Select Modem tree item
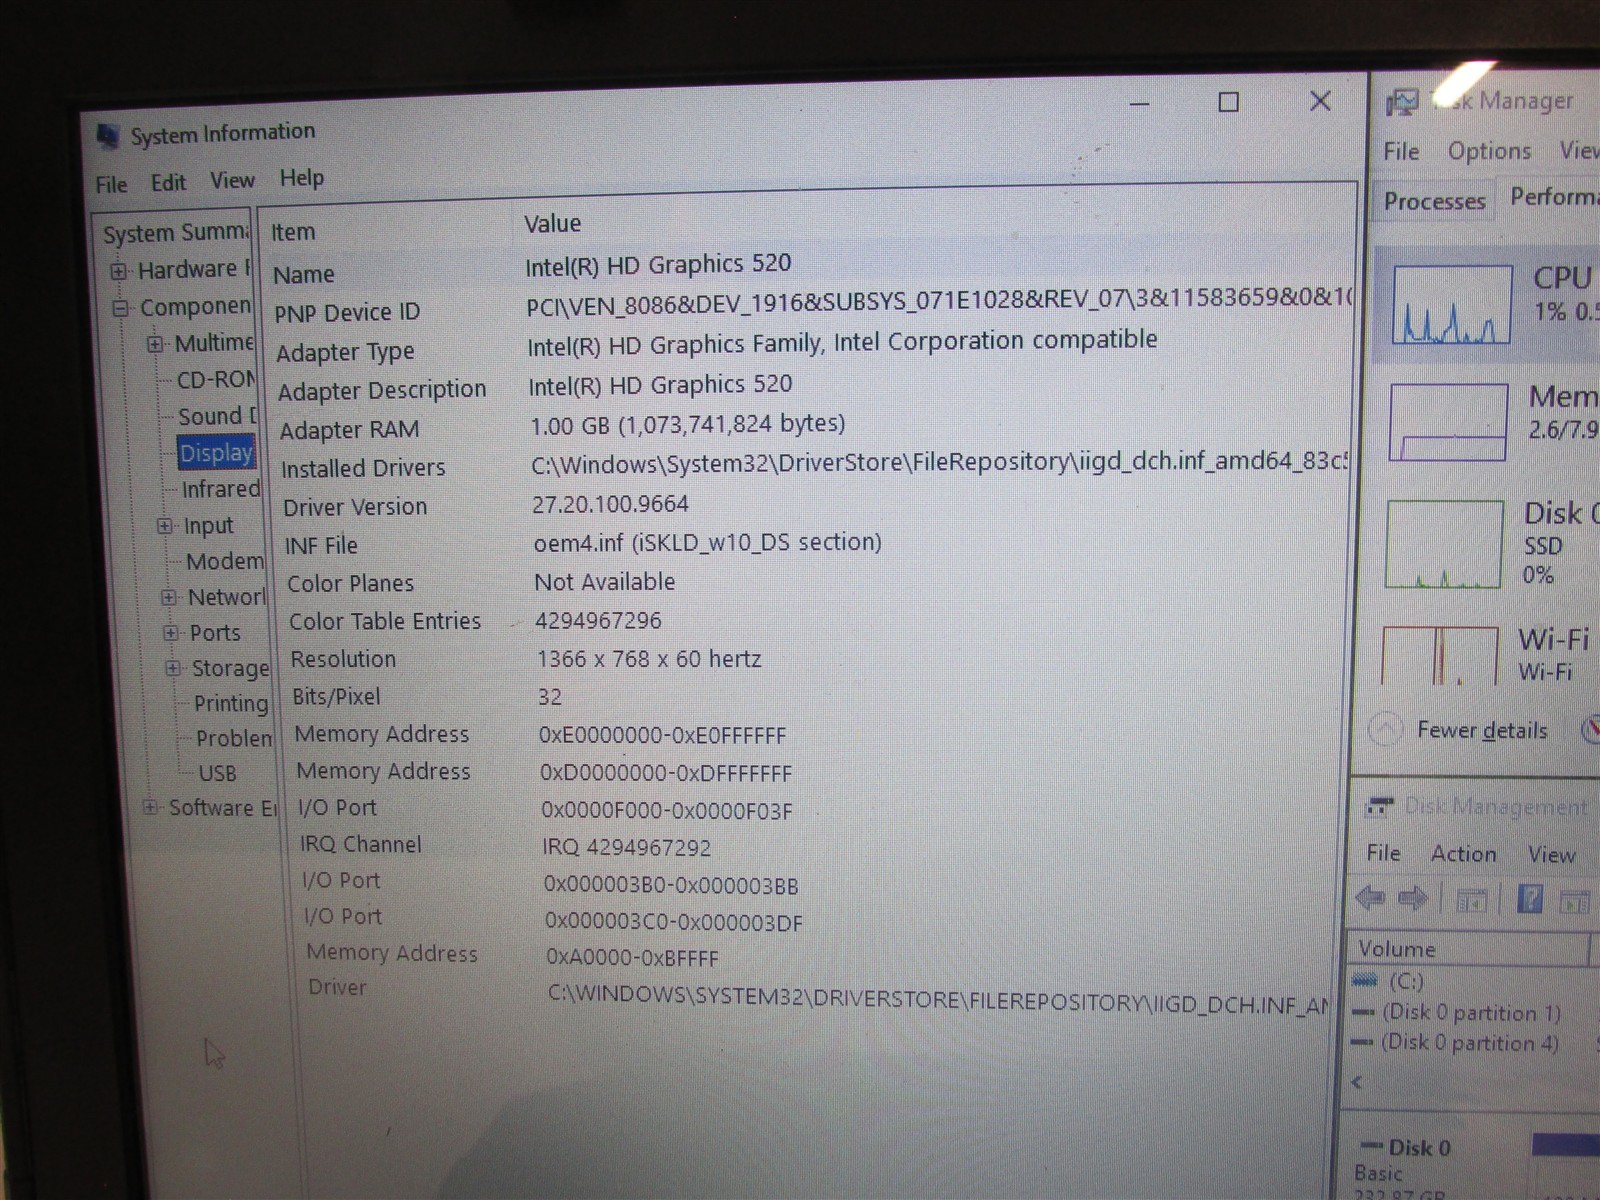The image size is (1600, 1200). (x=225, y=561)
